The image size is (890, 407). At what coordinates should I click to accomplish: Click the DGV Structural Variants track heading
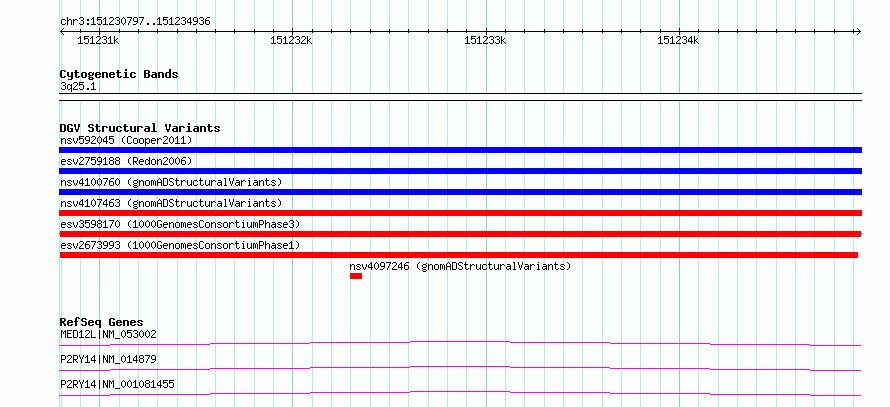pyautogui.click(x=140, y=128)
